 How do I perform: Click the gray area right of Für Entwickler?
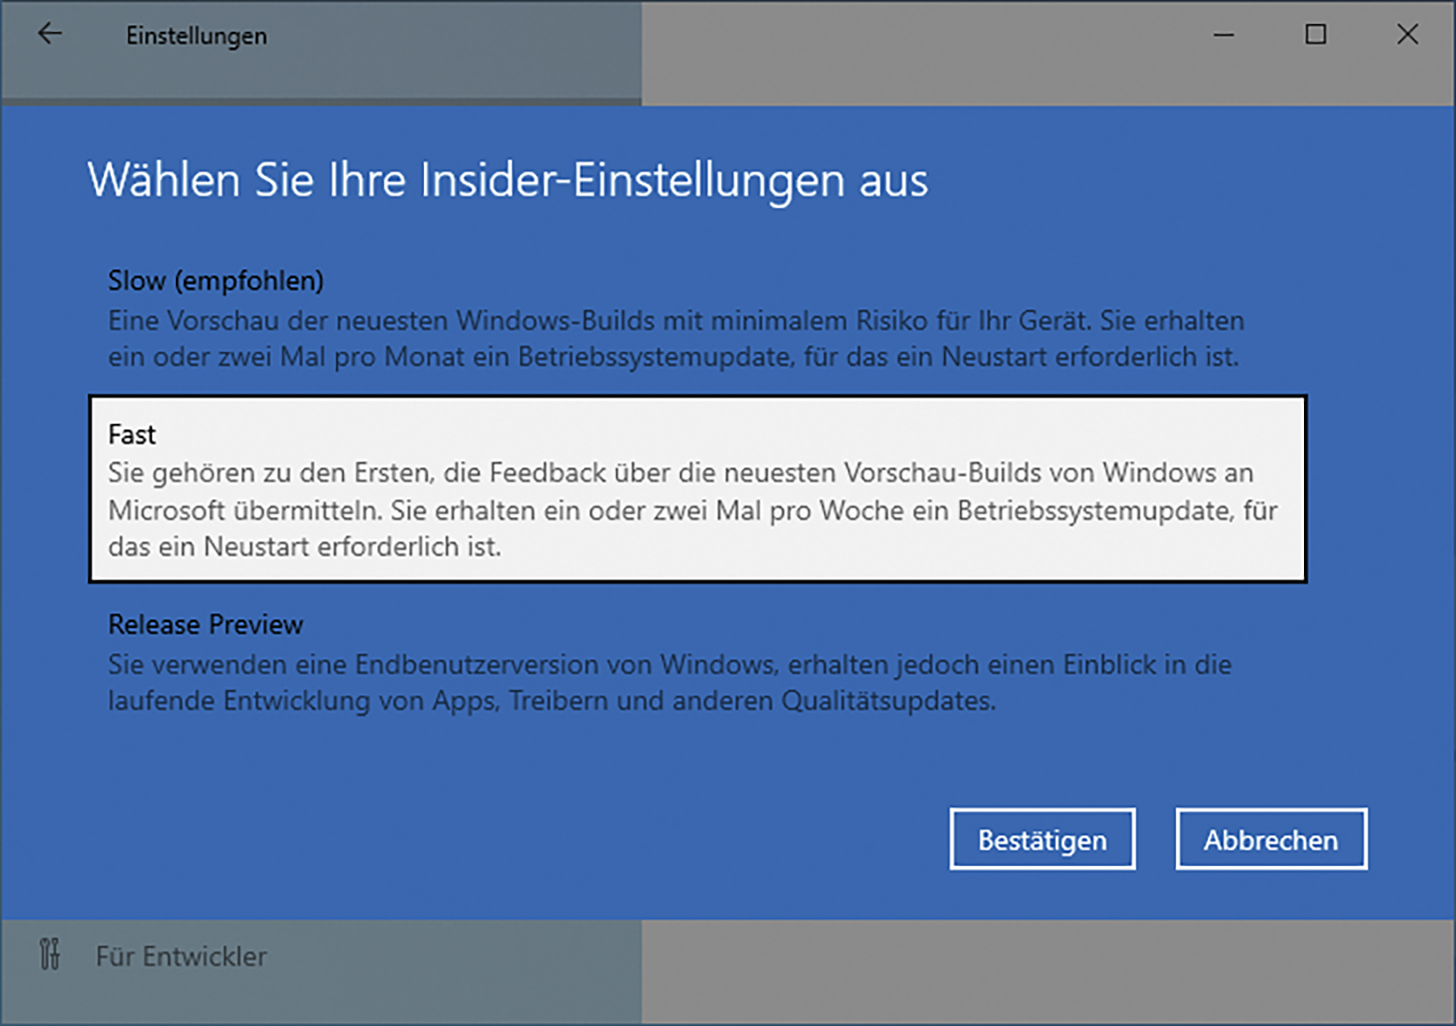click(1000, 970)
